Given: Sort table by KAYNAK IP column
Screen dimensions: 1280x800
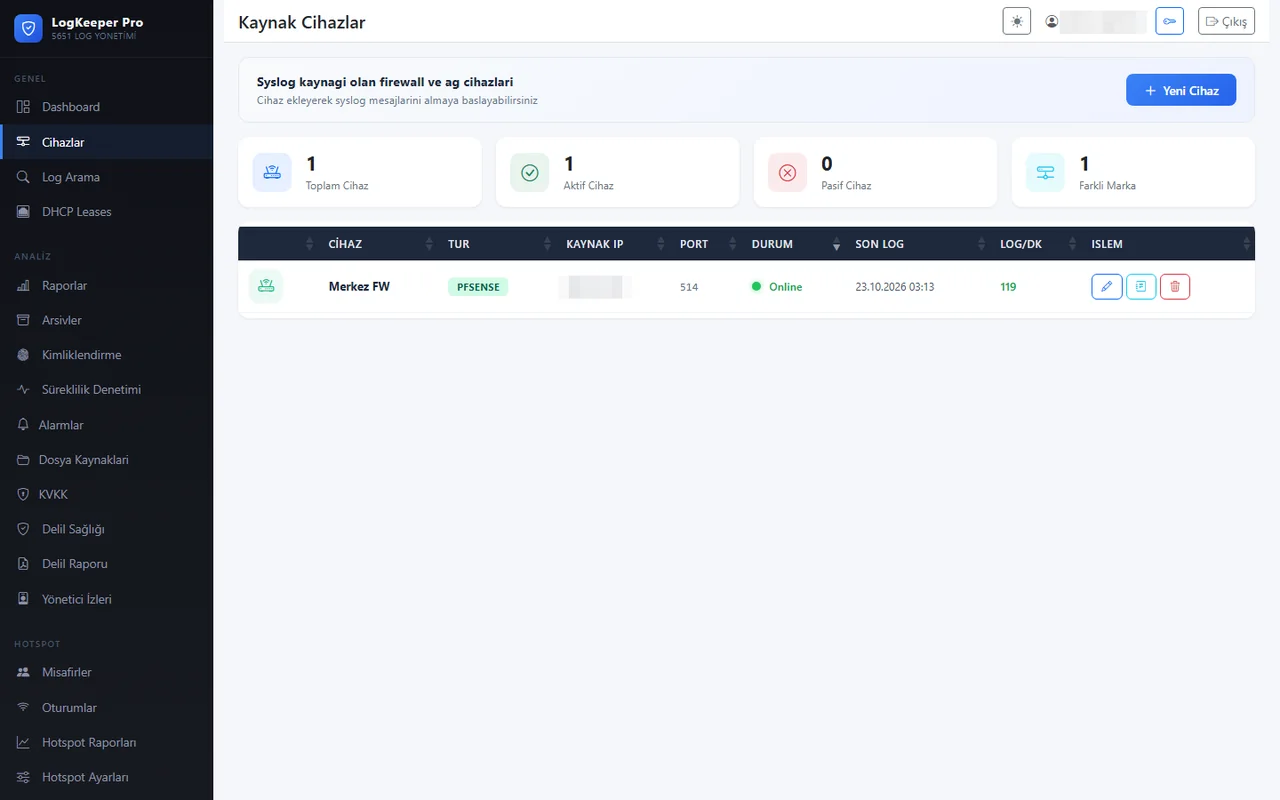Looking at the screenshot, I should pos(613,244).
